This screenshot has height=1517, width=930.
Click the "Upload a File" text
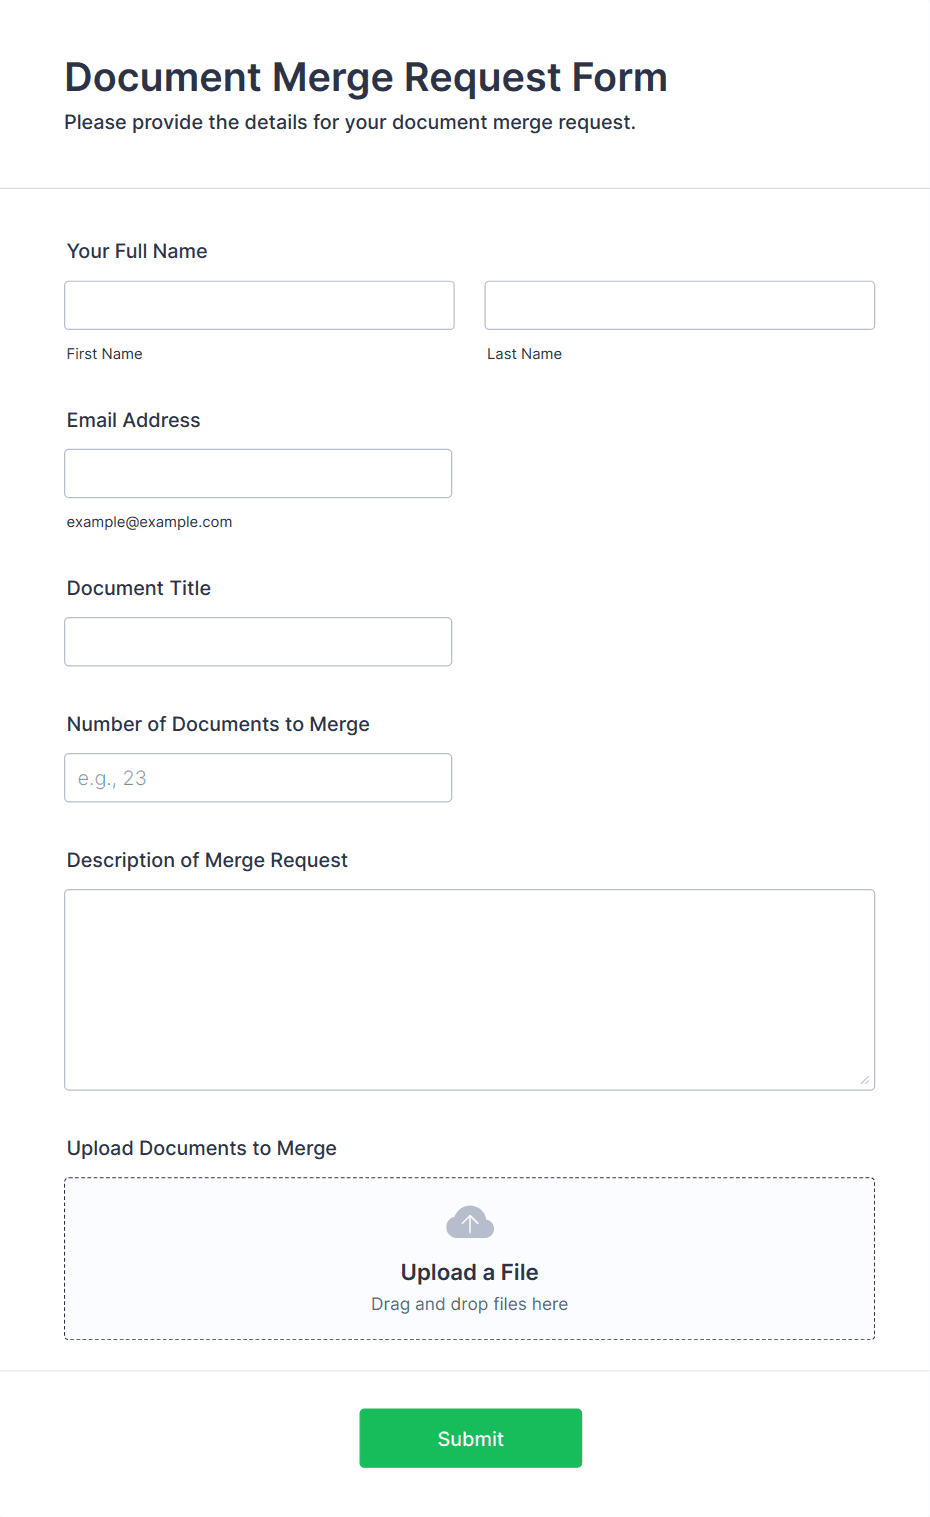[x=469, y=1272]
